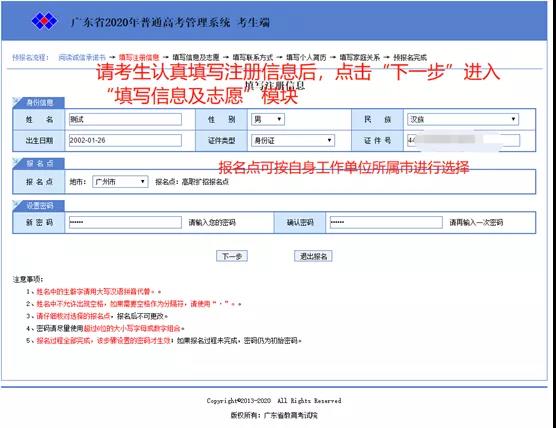556x428 pixels.
Task: Select the 填写注册信息 step in flow
Action: coord(139,57)
